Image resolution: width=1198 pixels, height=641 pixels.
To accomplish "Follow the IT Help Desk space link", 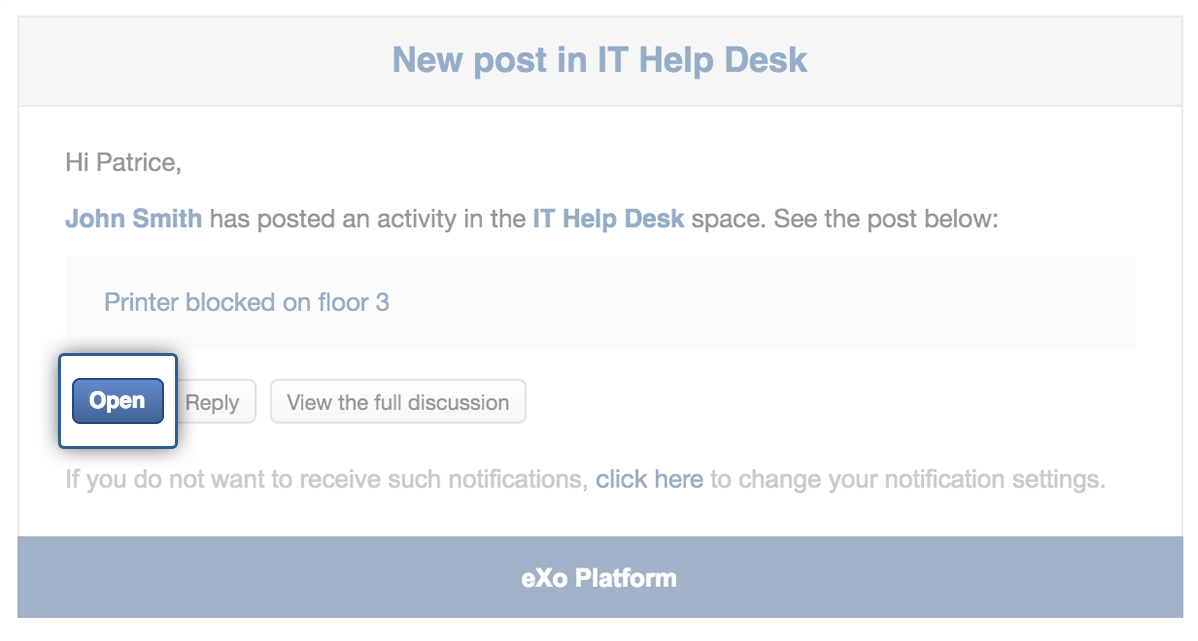I will tap(608, 219).
